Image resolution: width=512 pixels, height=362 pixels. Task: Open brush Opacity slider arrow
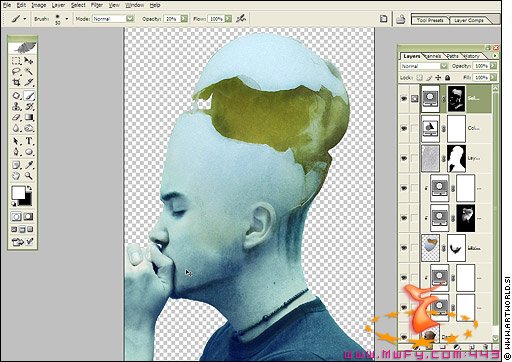tap(184, 19)
